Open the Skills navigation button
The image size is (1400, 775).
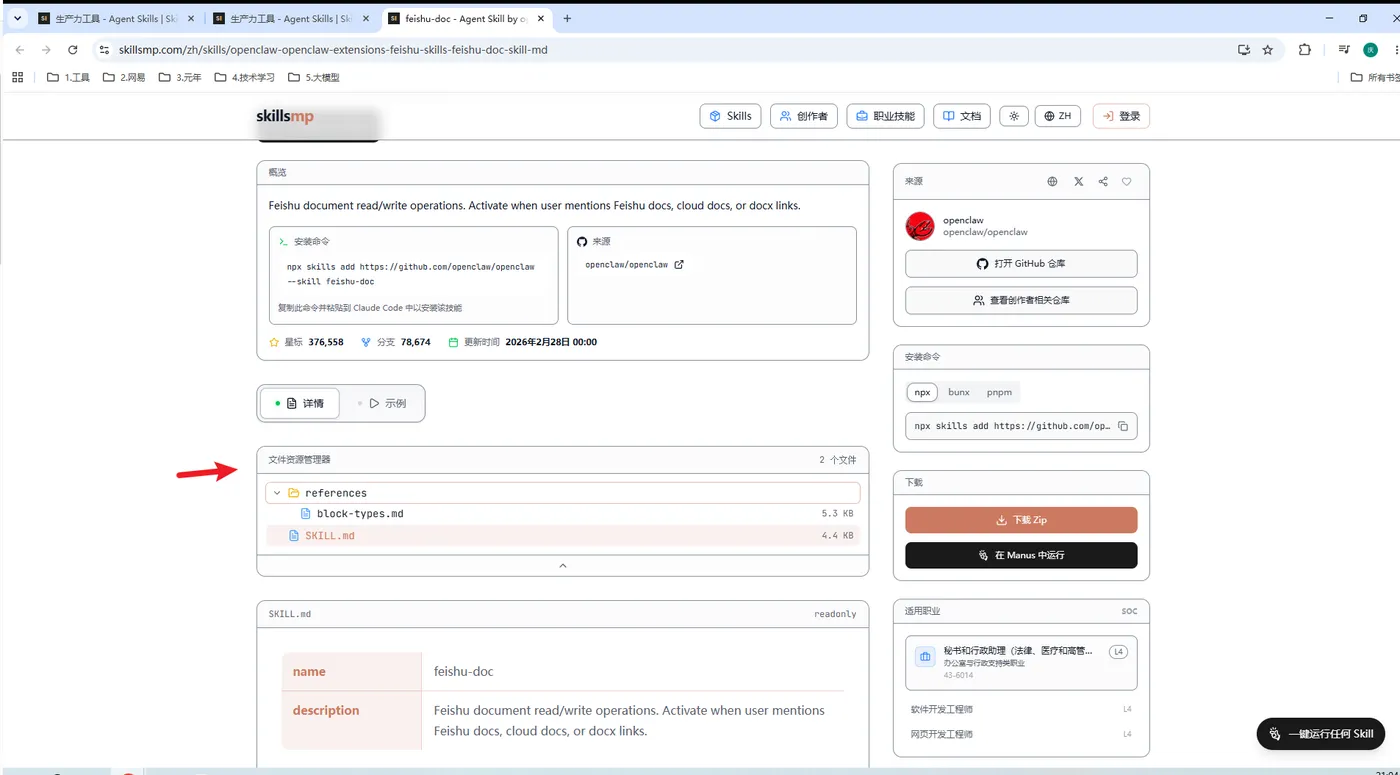[x=731, y=116]
